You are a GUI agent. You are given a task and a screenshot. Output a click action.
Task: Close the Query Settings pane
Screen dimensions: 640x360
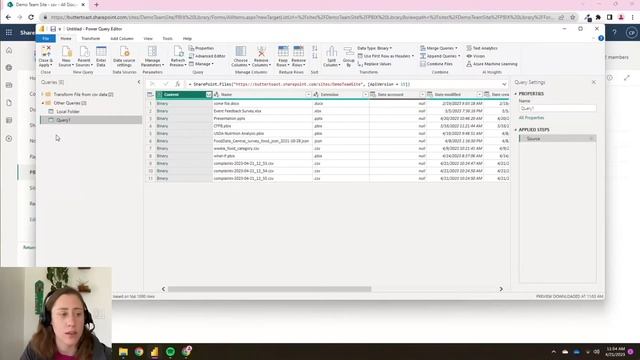(x=593, y=82)
